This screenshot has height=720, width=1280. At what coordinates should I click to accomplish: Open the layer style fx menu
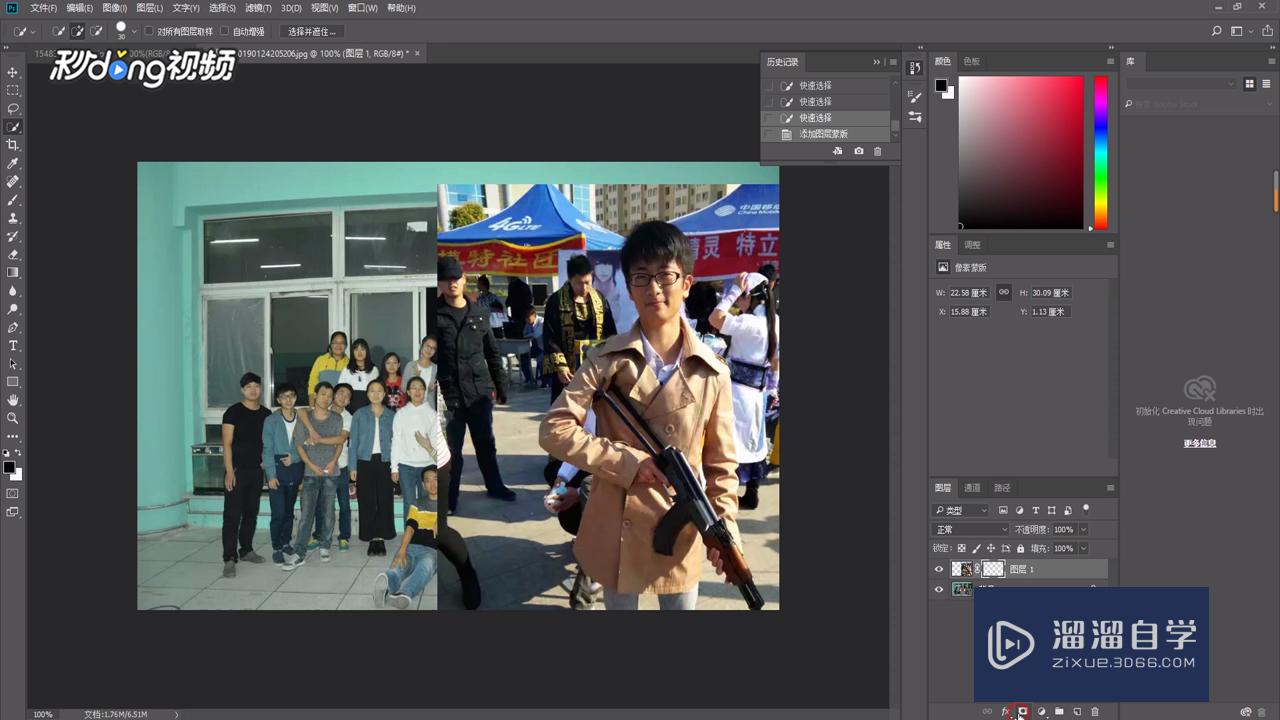(1005, 711)
